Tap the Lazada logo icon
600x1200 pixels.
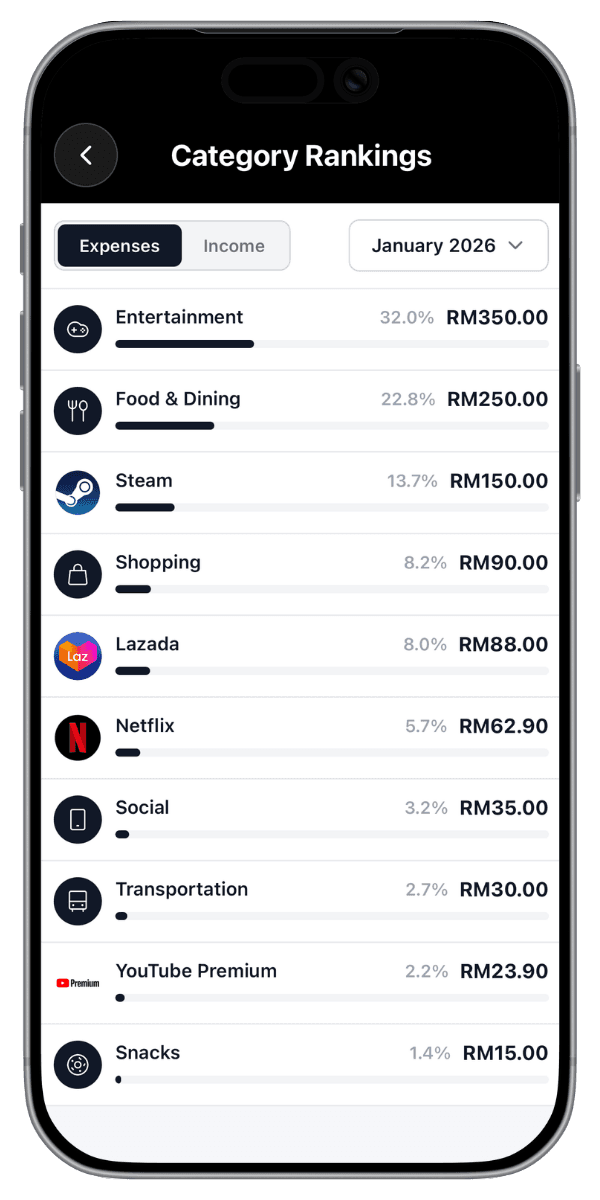tap(77, 656)
